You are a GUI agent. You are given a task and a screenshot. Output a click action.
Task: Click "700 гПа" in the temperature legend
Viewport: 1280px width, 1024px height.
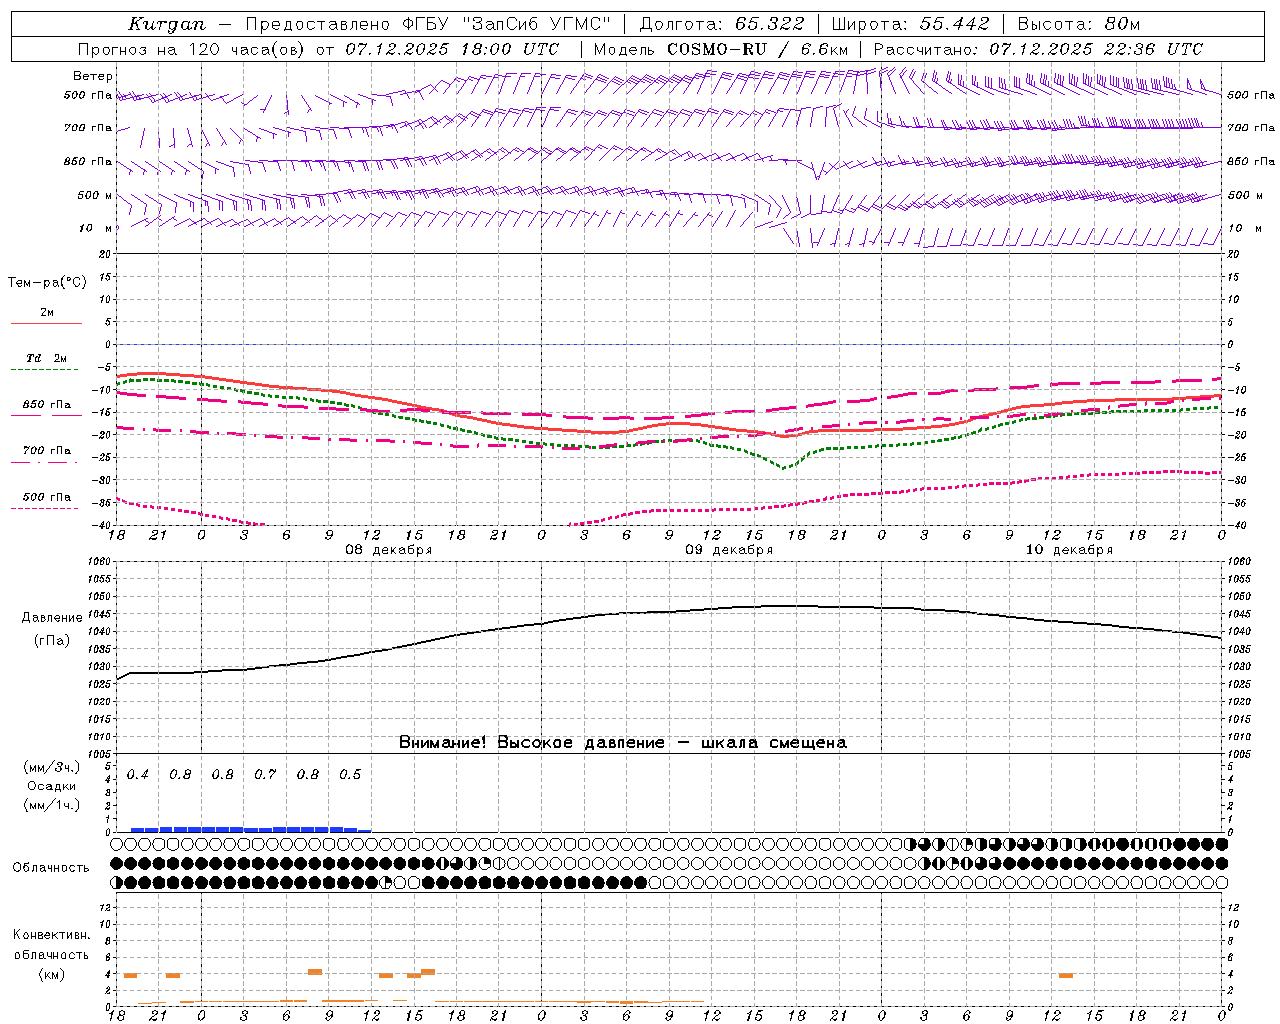(47, 451)
